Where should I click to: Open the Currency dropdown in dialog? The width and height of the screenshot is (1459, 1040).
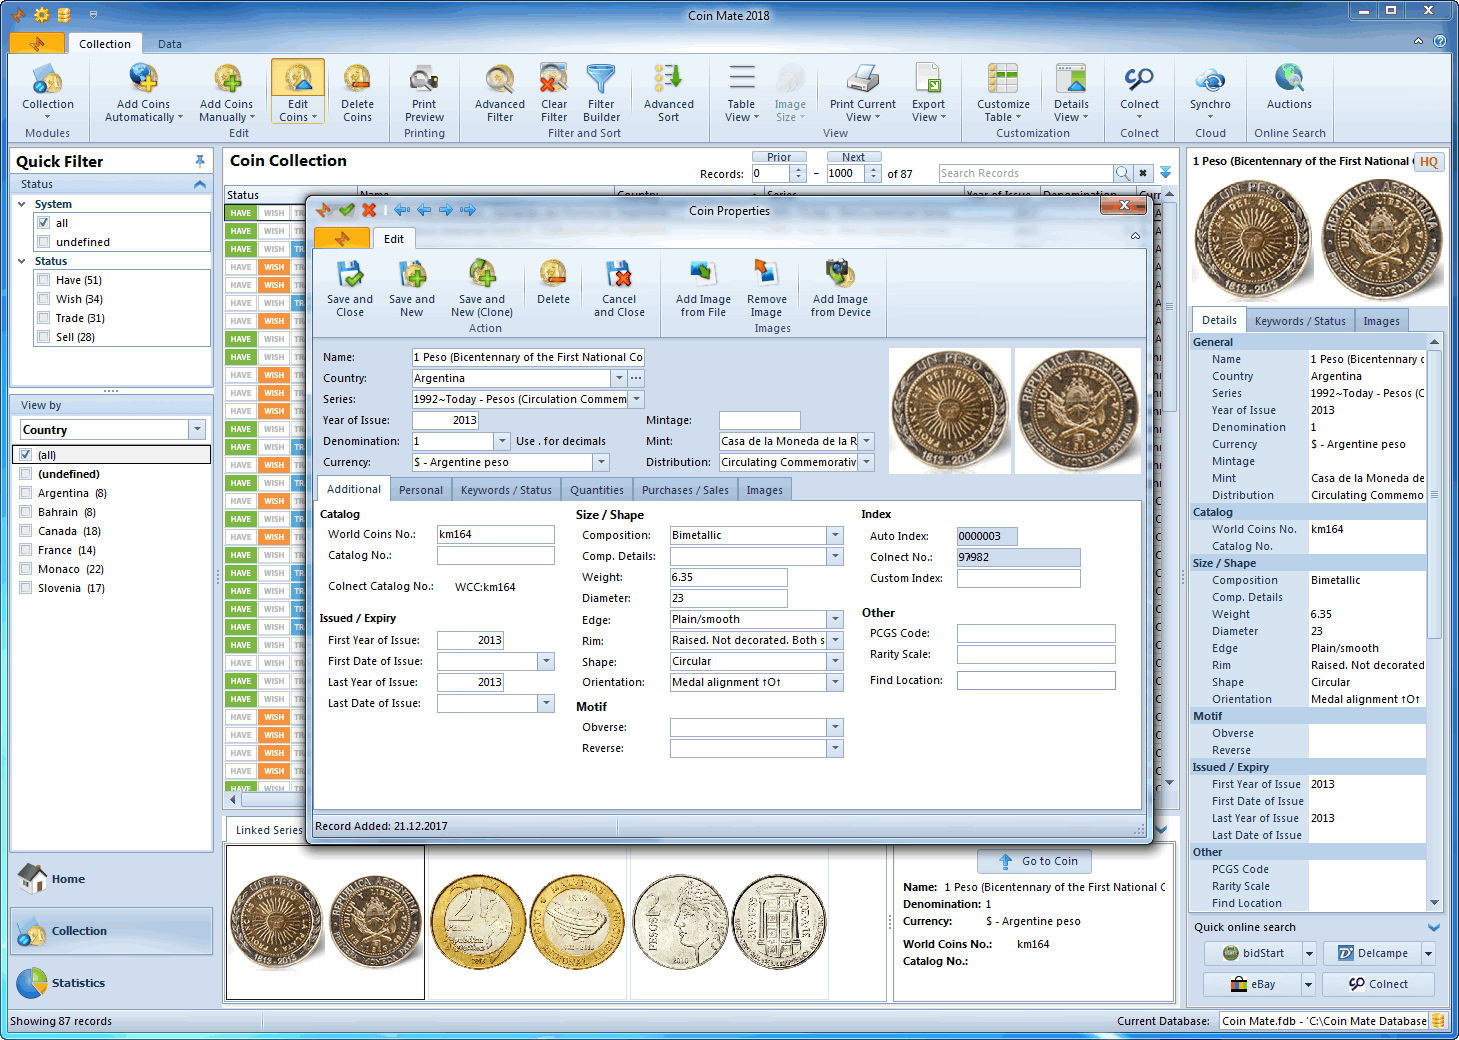601,462
